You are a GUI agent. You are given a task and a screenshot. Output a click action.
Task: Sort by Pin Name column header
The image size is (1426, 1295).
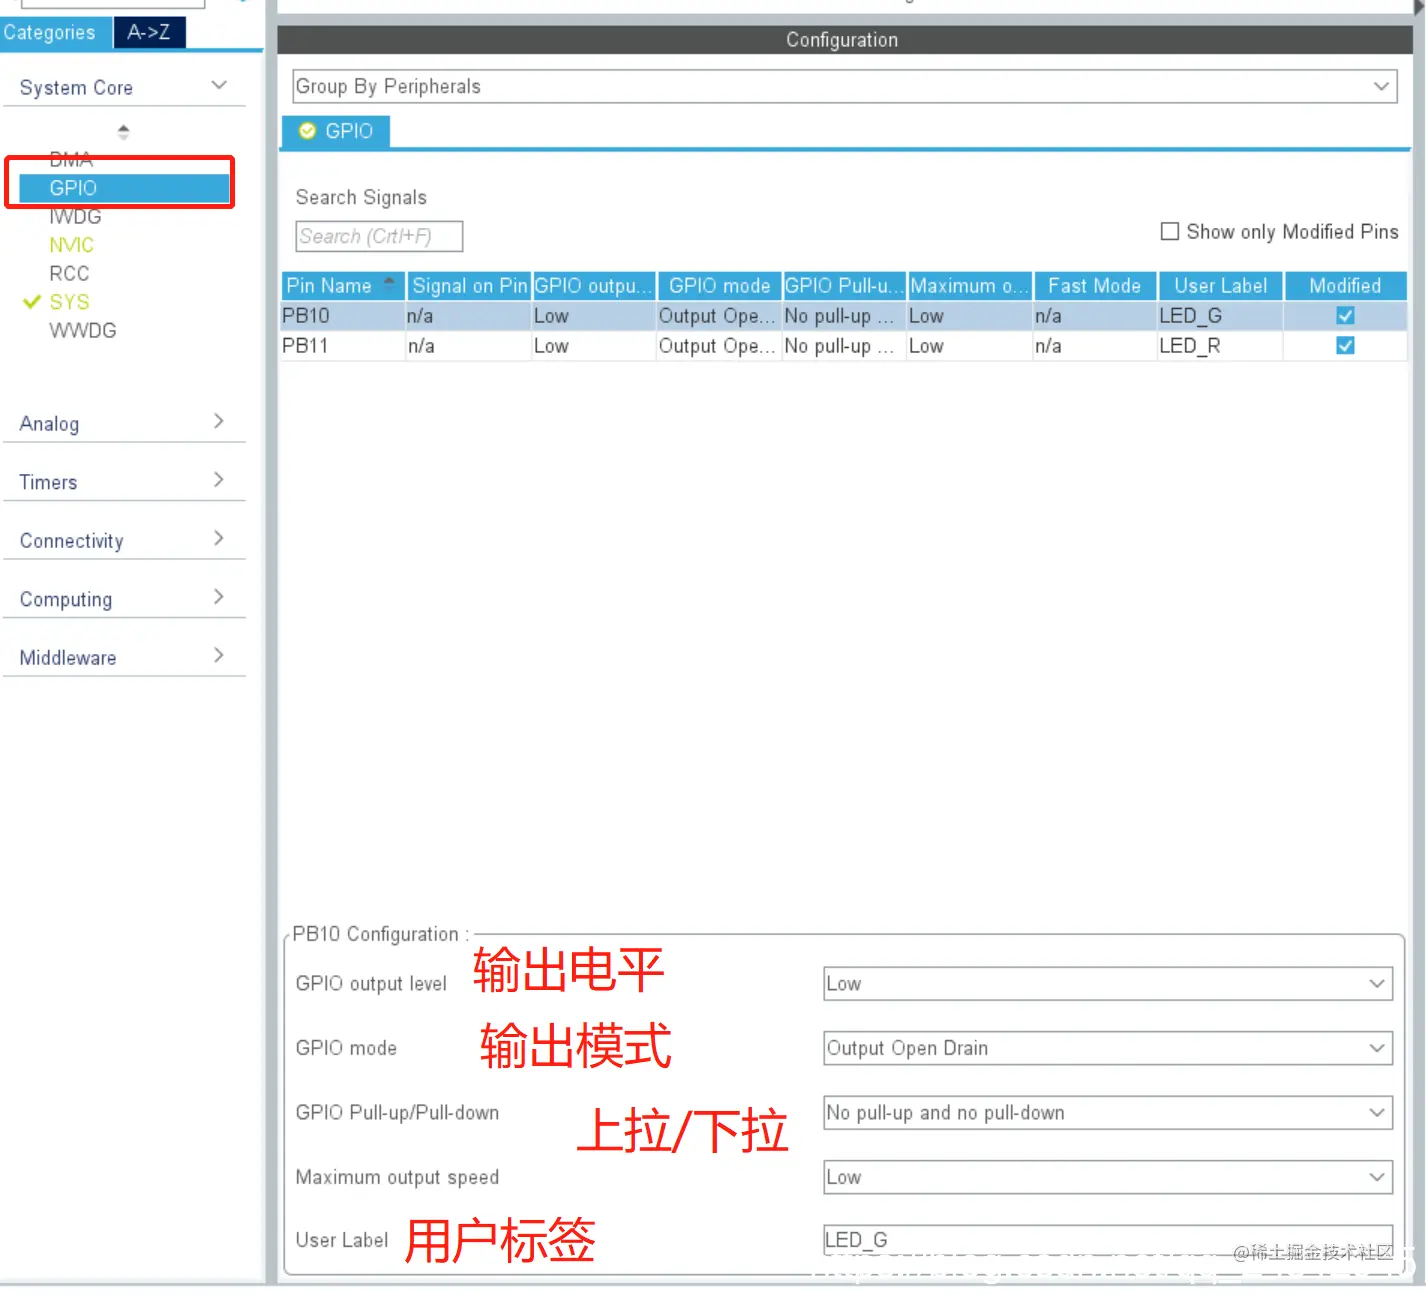pos(343,286)
